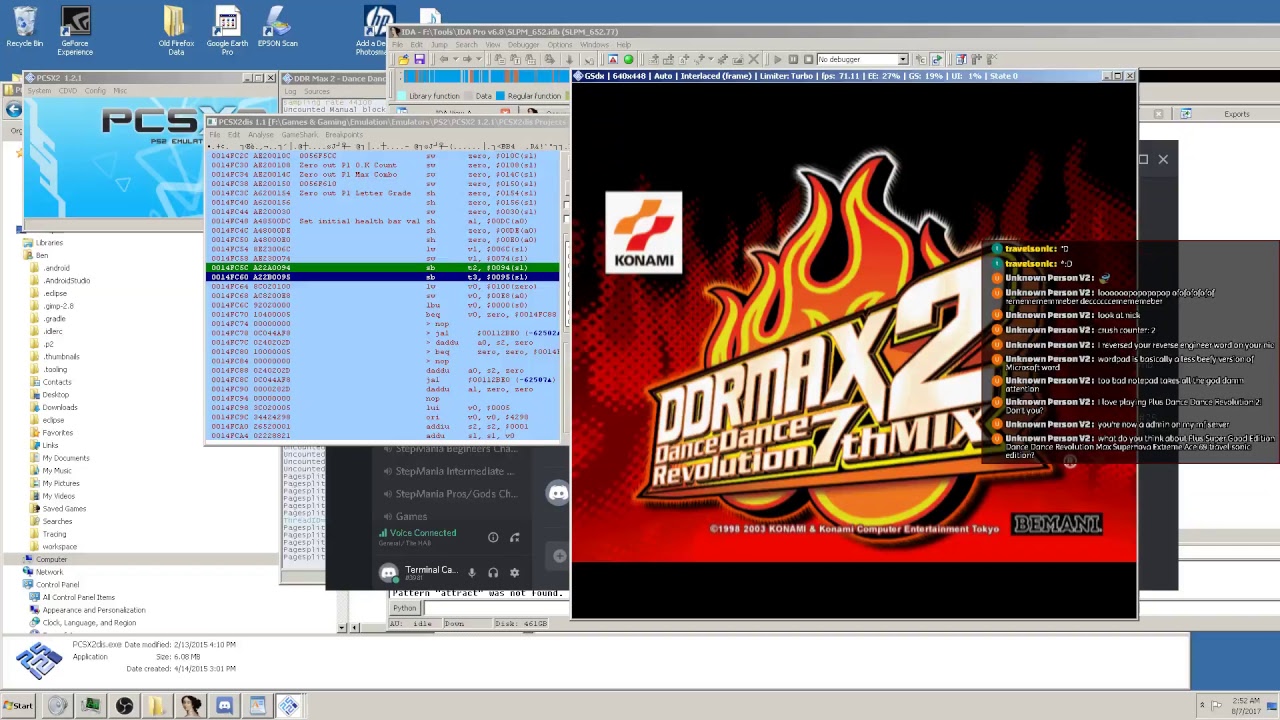Open the OBS Studio taskbar icon

coord(124,706)
